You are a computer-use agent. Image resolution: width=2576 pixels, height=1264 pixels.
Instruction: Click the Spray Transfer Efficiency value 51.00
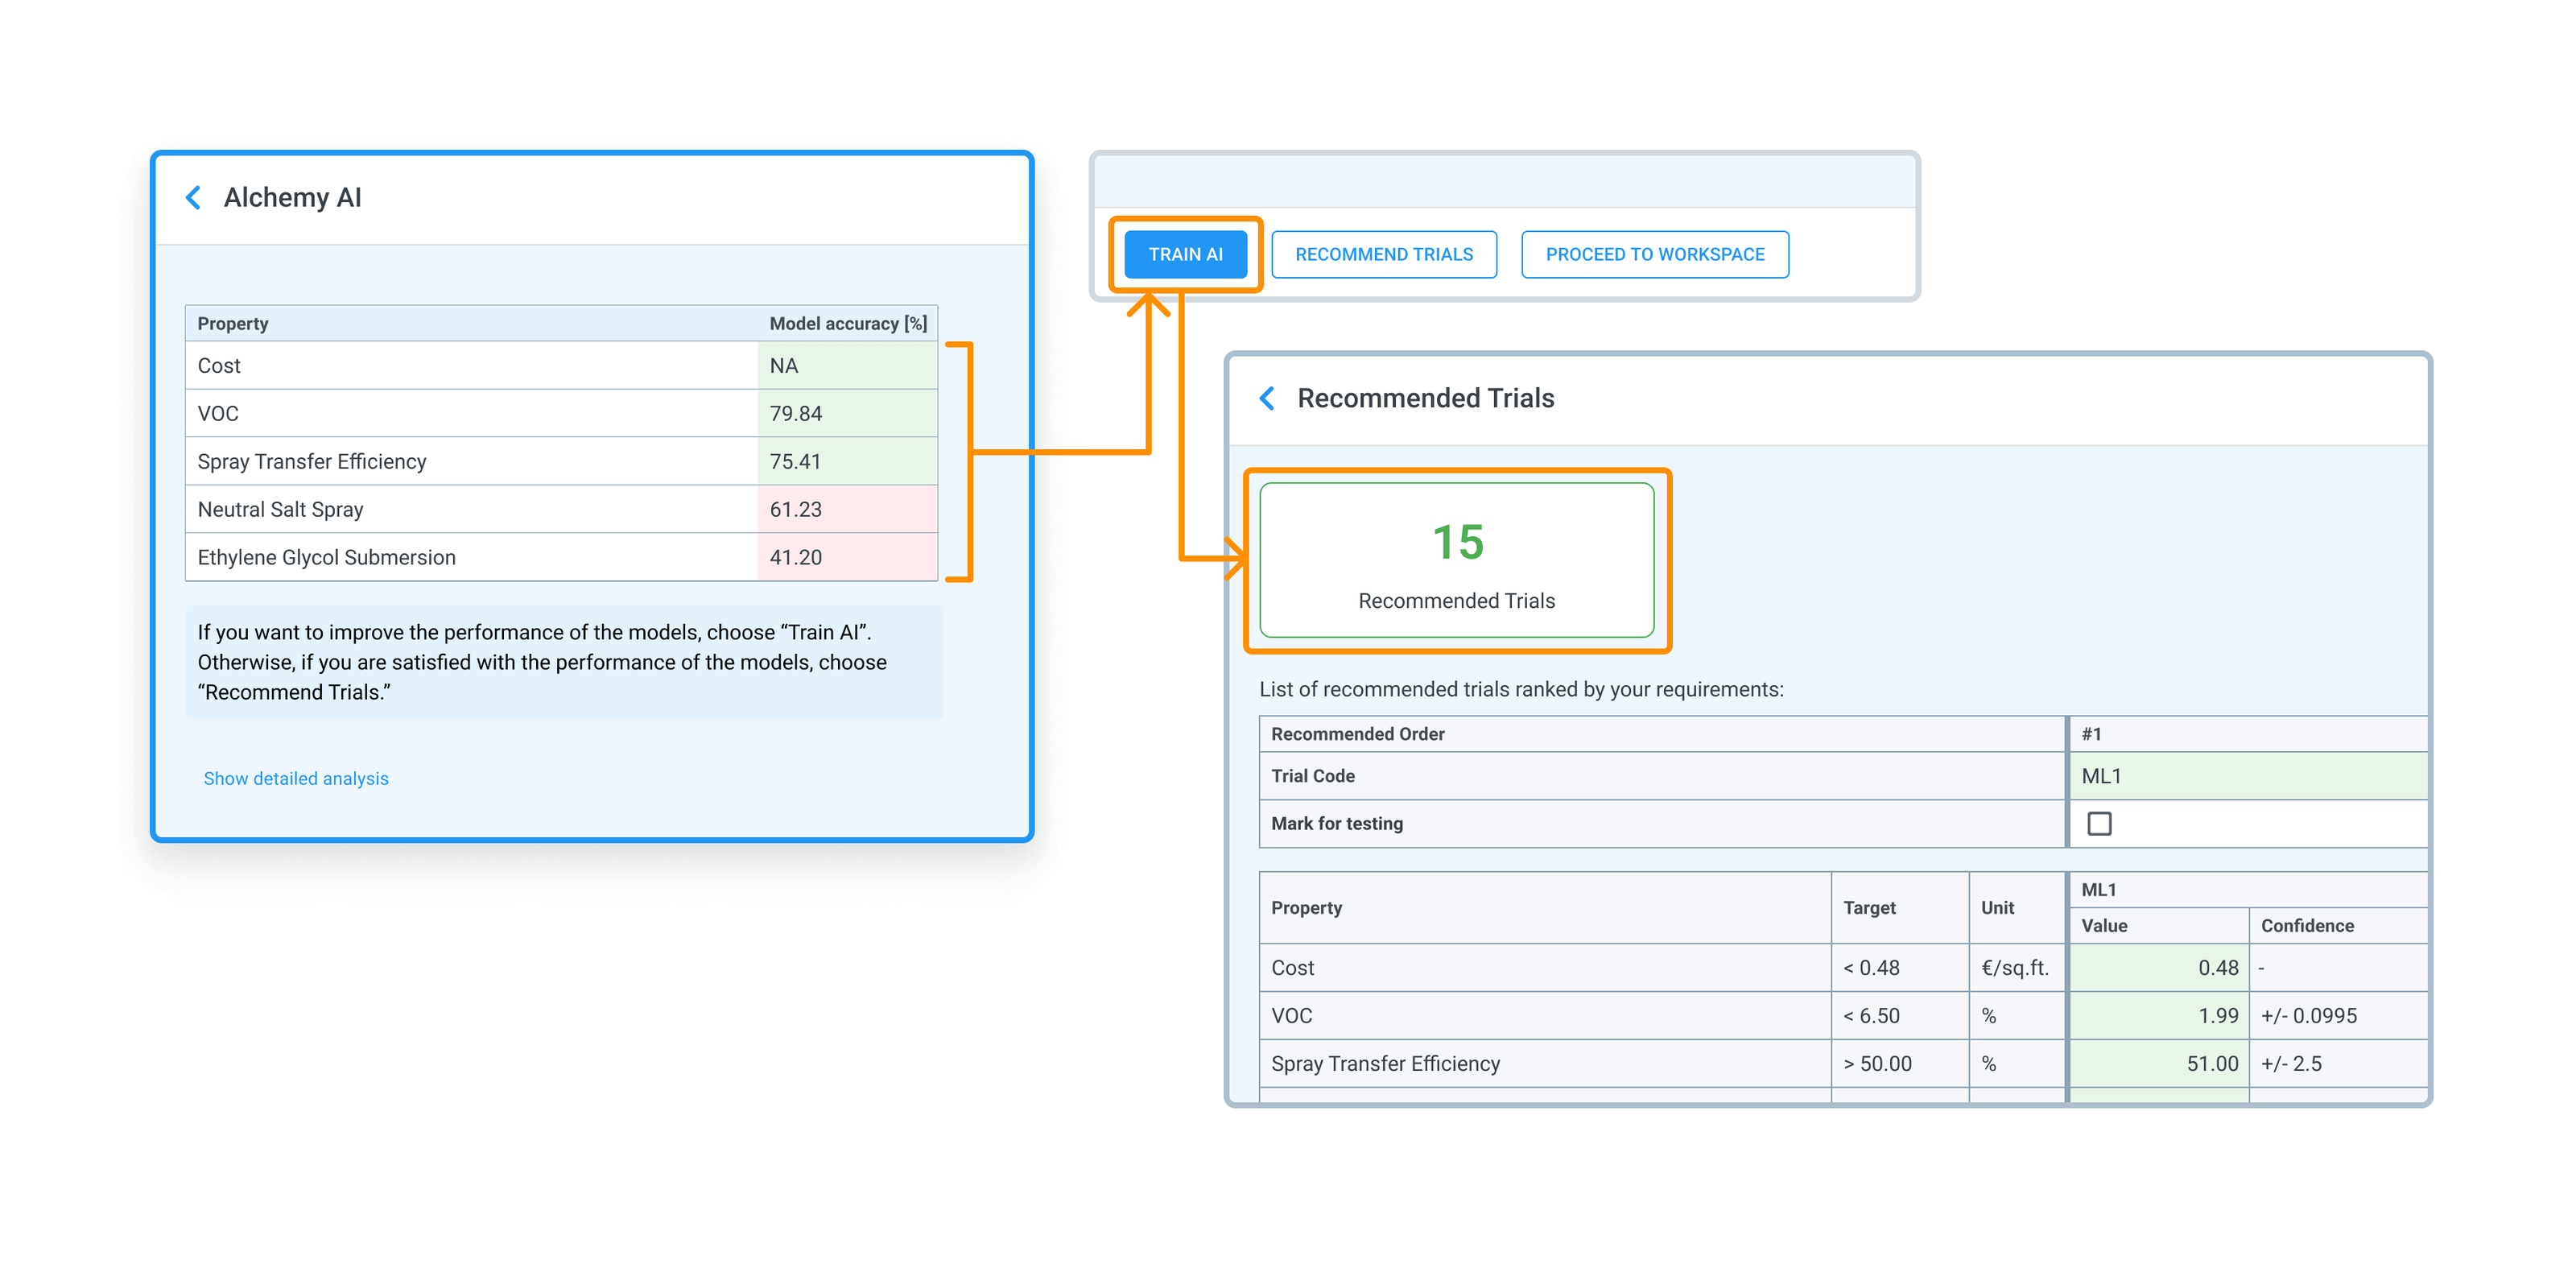pos(2158,1064)
